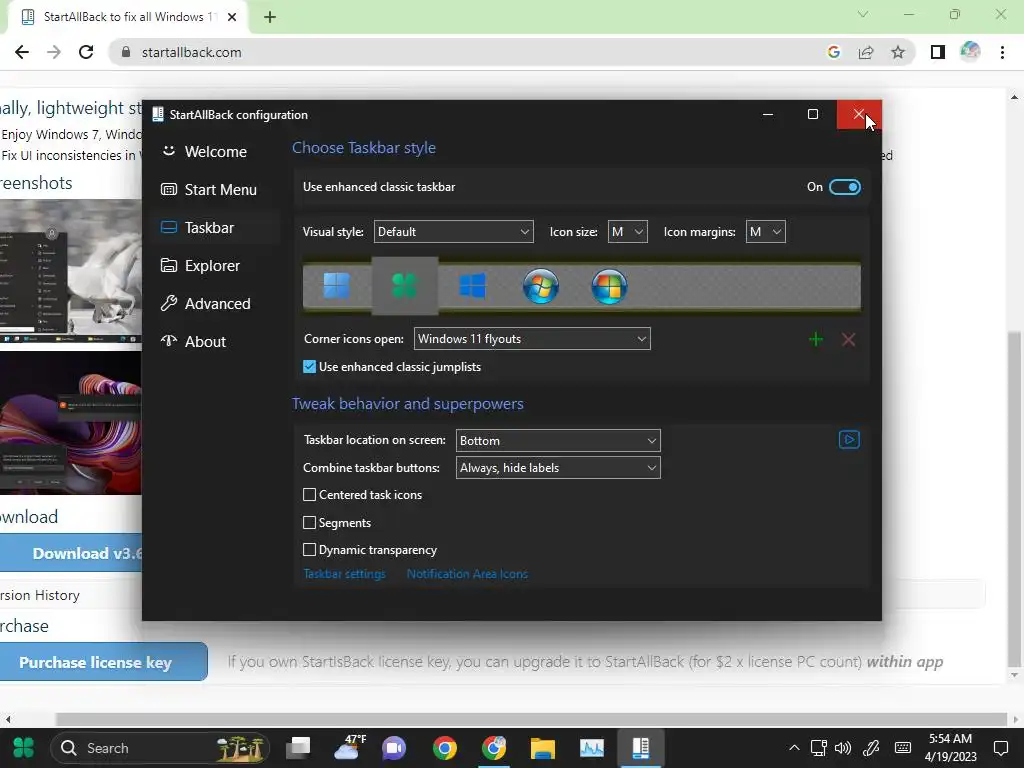Show hidden tray icons chevron
Screen dimensions: 1024x768
click(794, 748)
